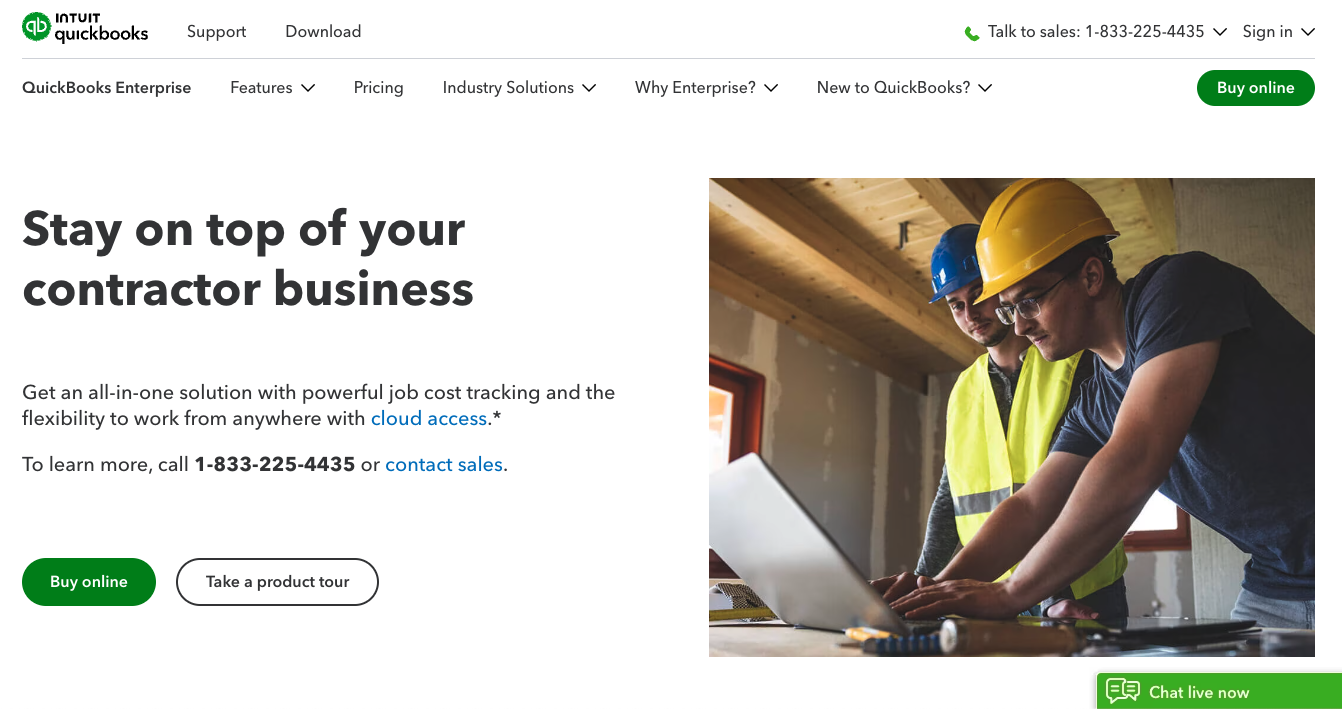Image resolution: width=1342 pixels, height=709 pixels.
Task: Click the Intuit QuickBooks logo
Action: point(85,29)
